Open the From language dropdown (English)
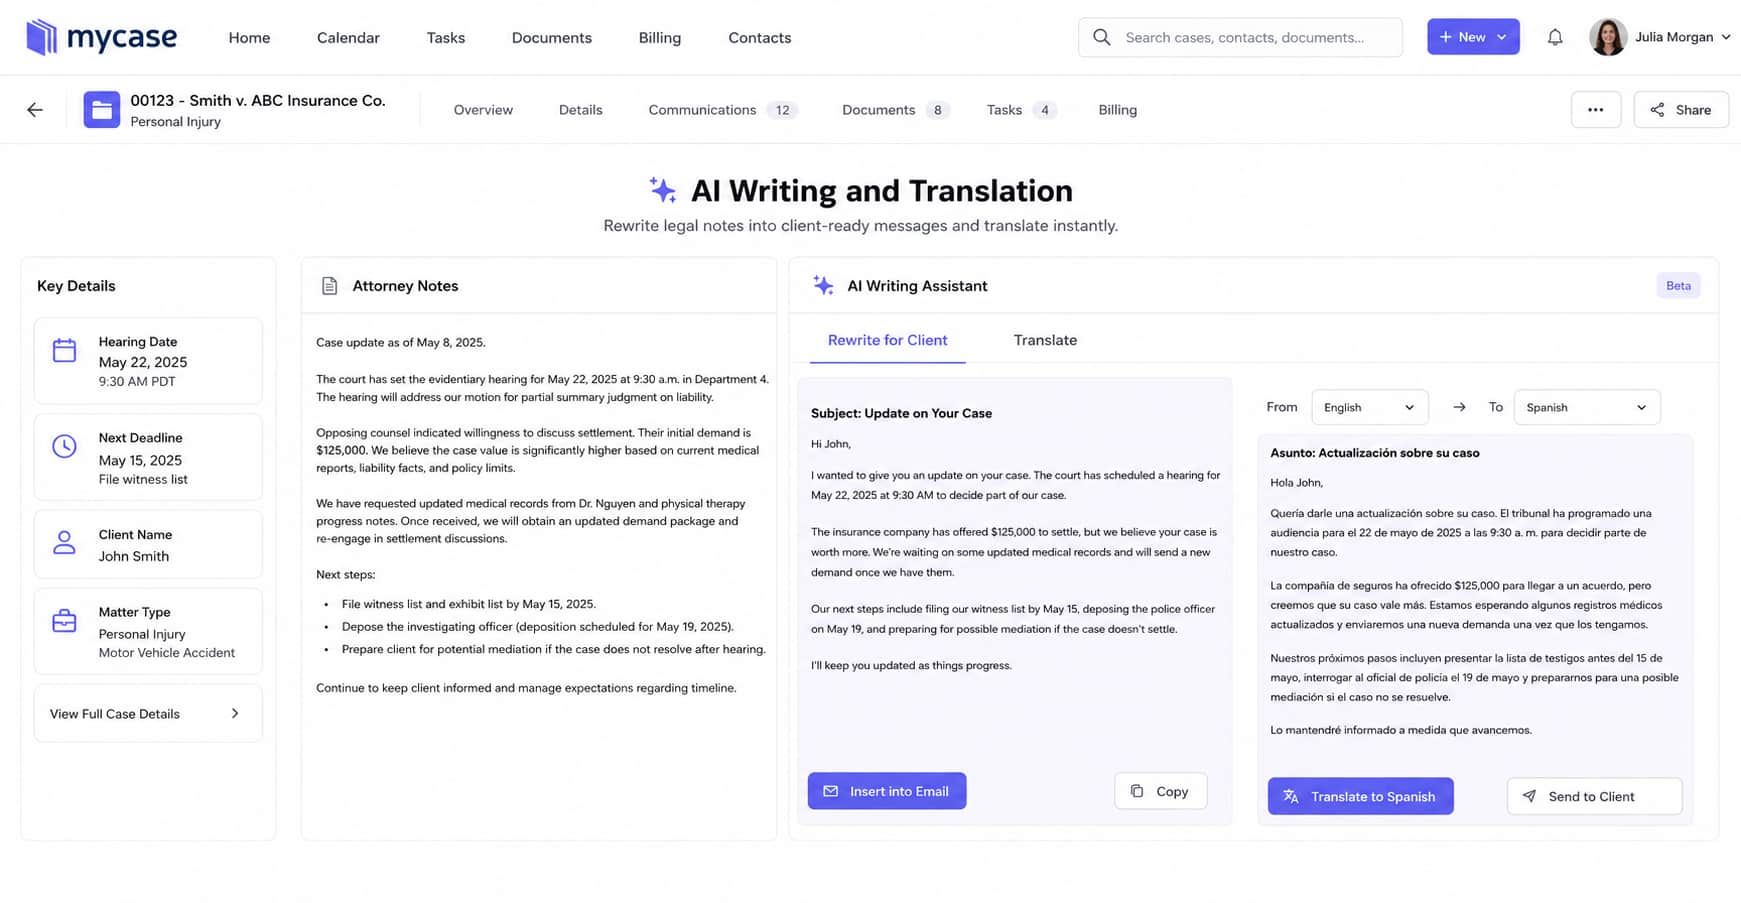 tap(1369, 407)
